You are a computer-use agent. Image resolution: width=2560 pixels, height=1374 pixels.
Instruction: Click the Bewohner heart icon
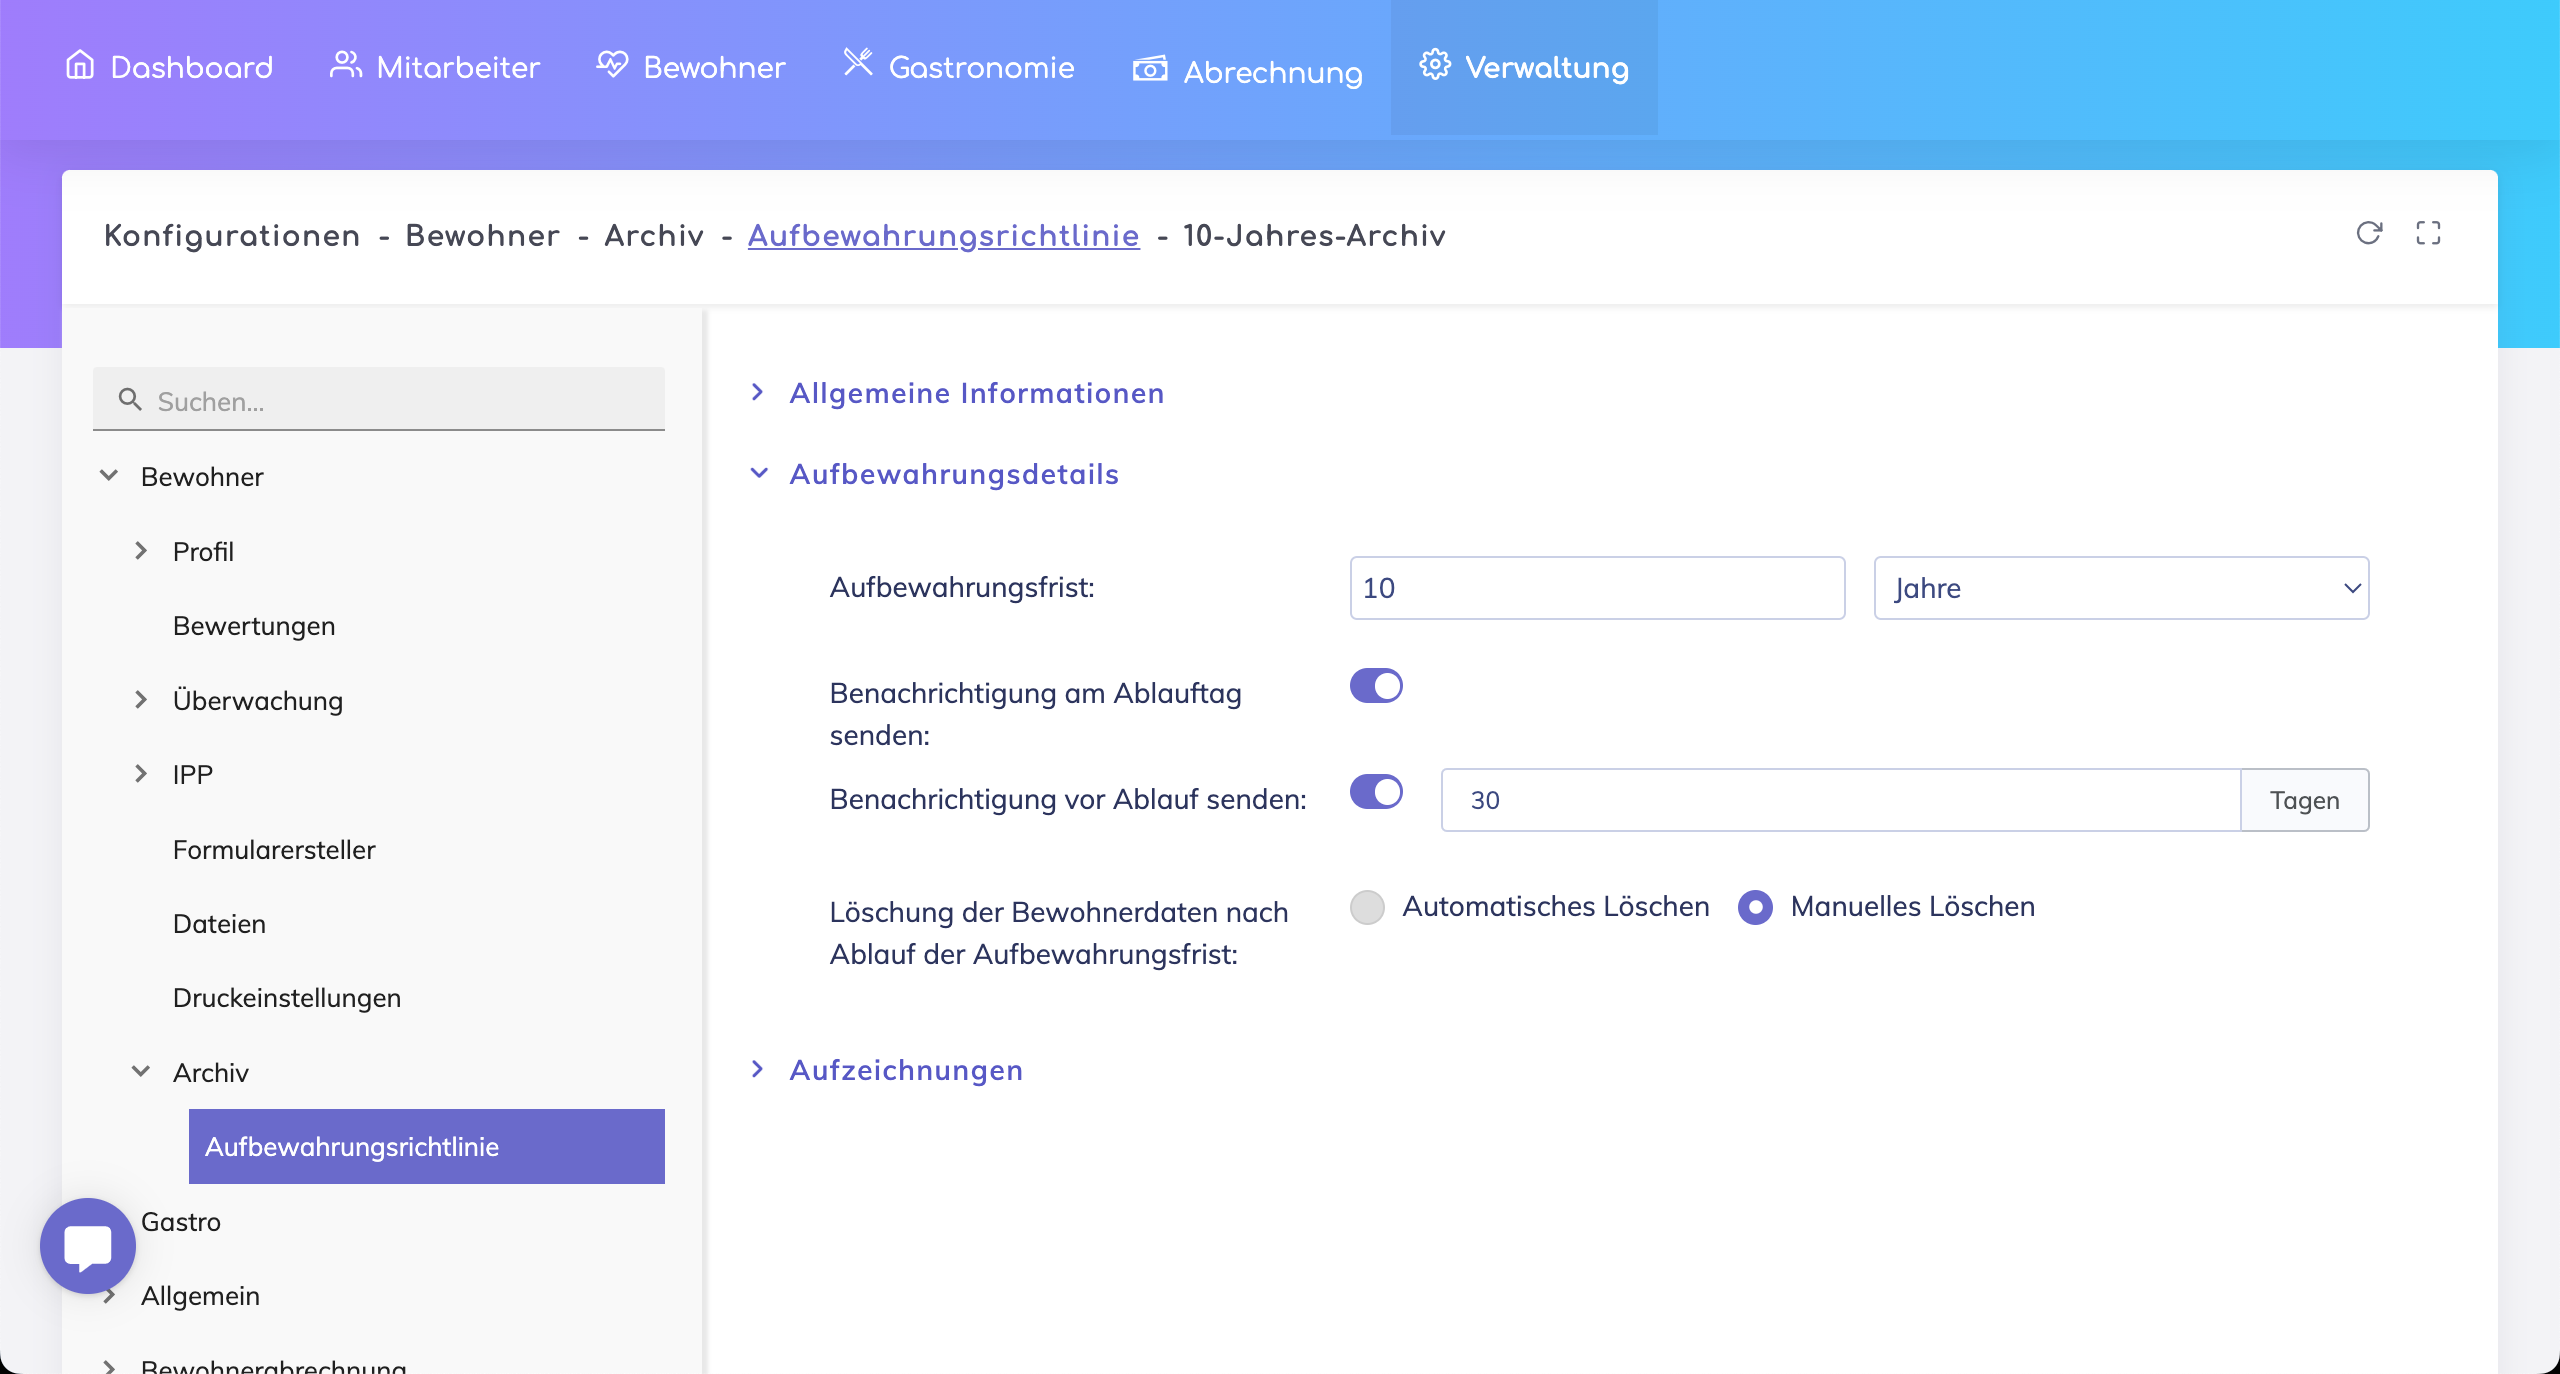click(612, 64)
